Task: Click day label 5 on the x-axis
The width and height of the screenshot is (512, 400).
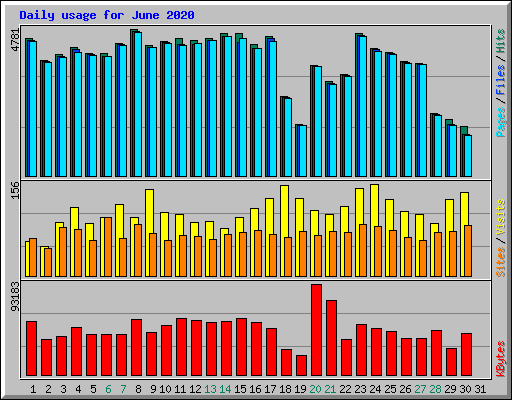Action: [93, 389]
